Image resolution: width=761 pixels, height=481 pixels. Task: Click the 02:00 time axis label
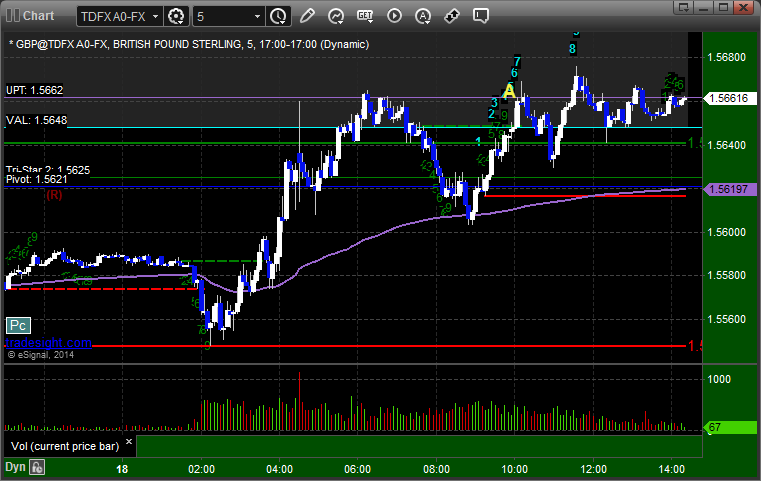pyautogui.click(x=201, y=469)
